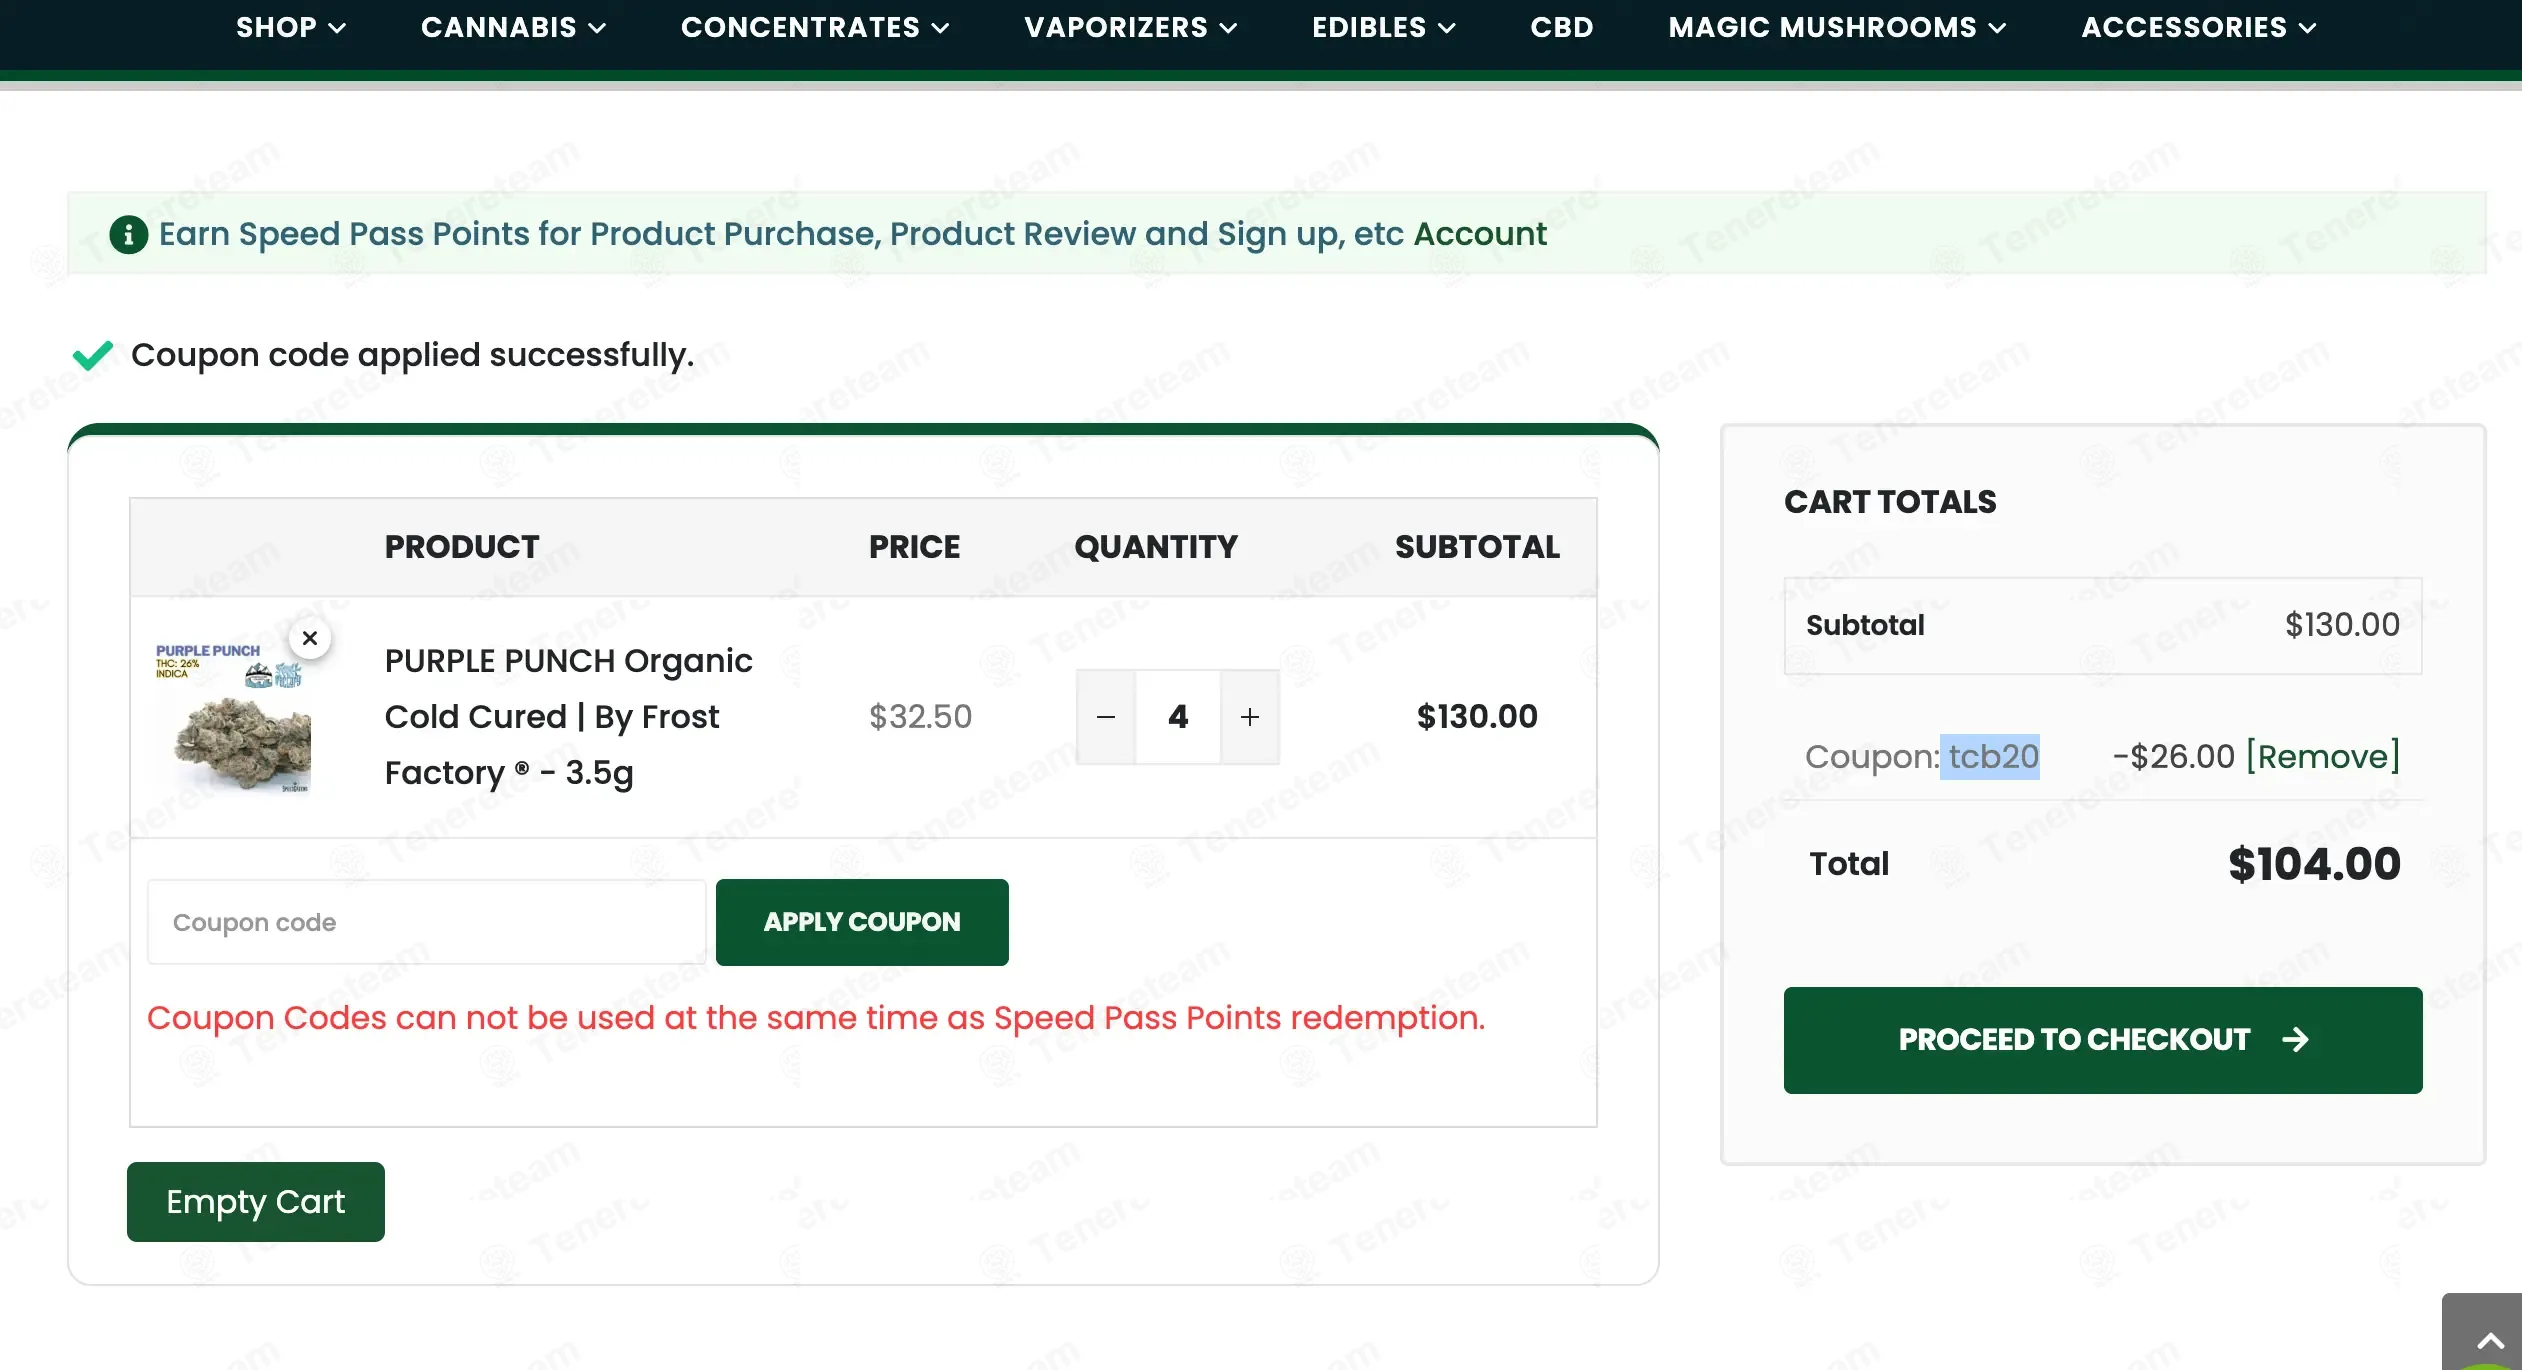The image size is (2522, 1370).
Task: Click the scroll-to-top arrow icon
Action: tap(2490, 1340)
